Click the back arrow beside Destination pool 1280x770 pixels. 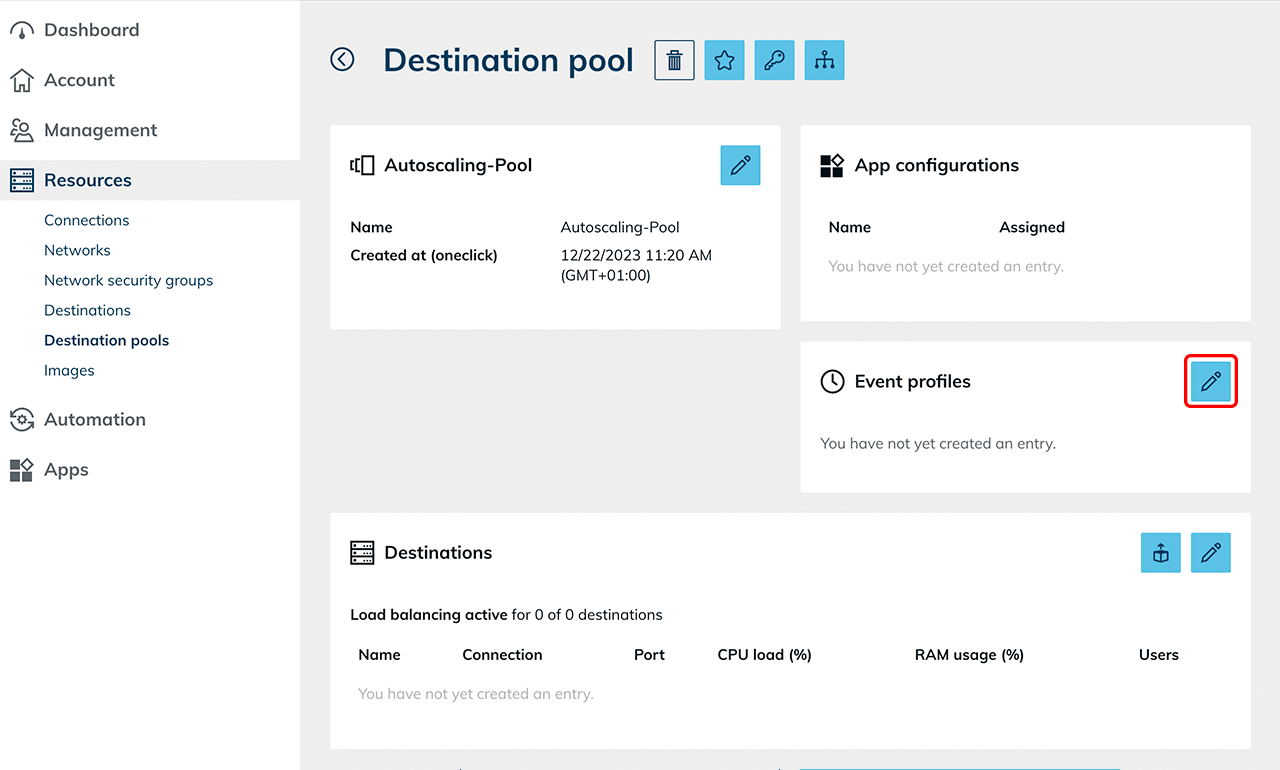342,60
